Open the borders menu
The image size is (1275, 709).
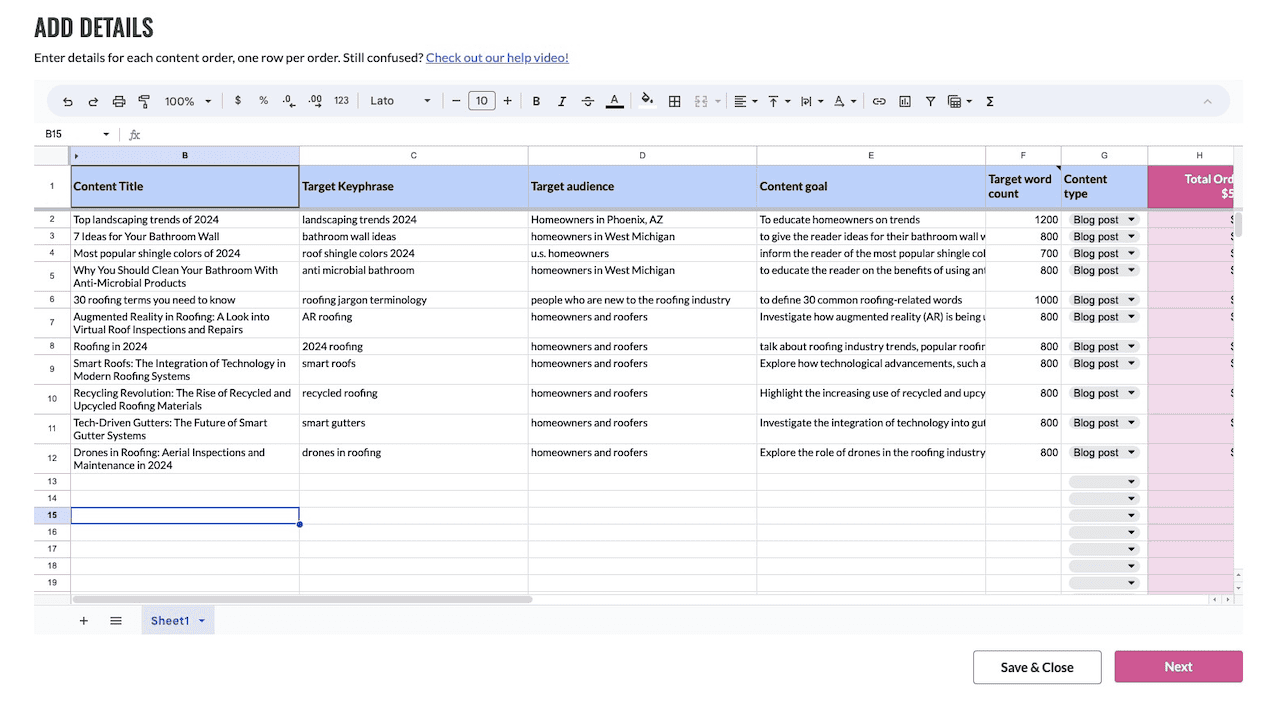coord(675,101)
